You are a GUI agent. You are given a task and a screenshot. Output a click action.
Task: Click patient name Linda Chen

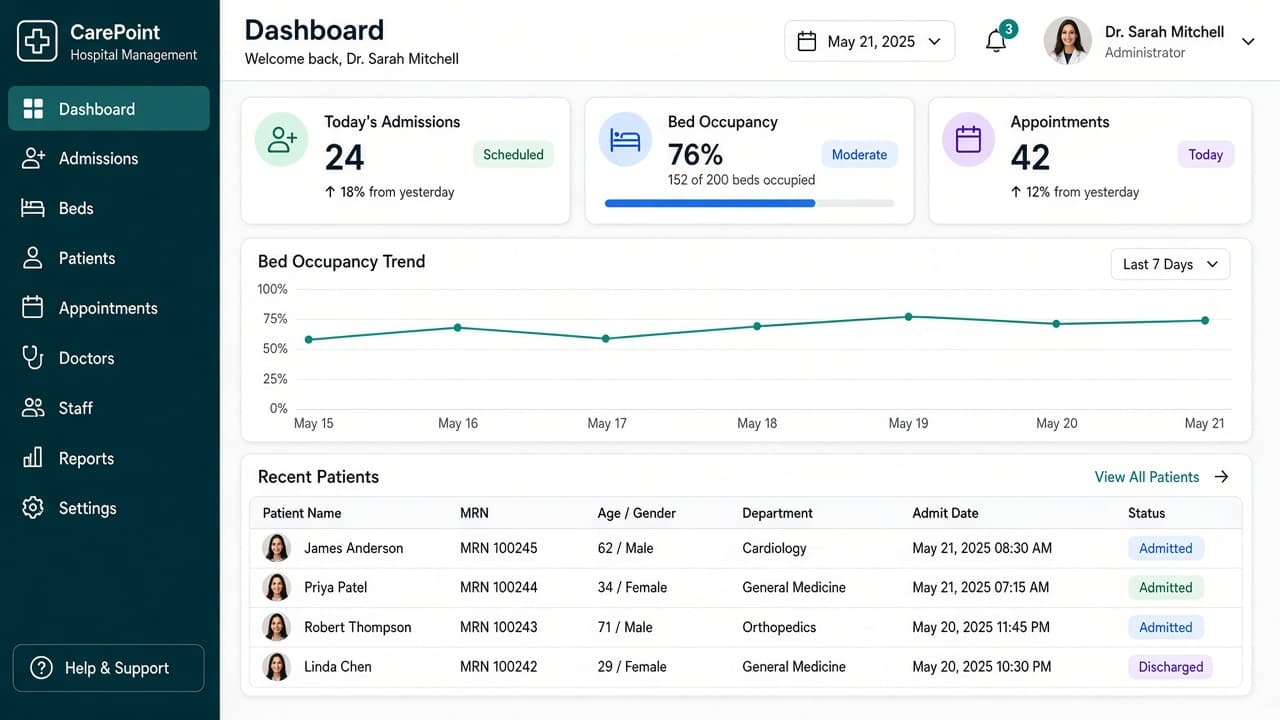pos(337,666)
